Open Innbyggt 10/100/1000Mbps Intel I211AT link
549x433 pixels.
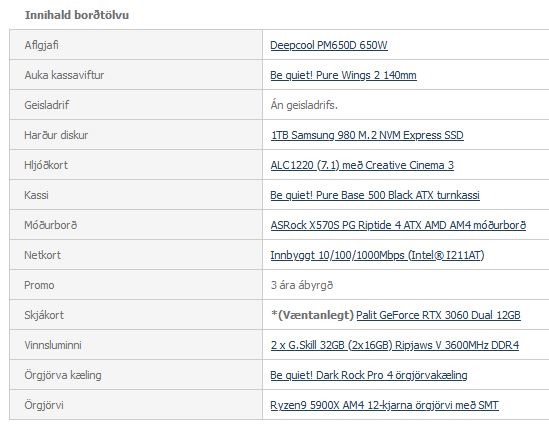(377, 255)
